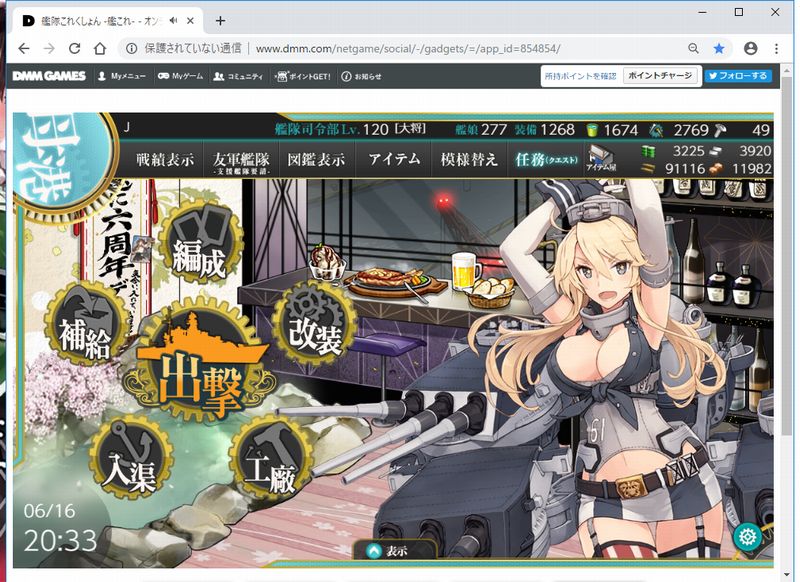This screenshot has width=800, height=582.
Task: Open the Chrome three-dot menu
Action: tap(776, 48)
